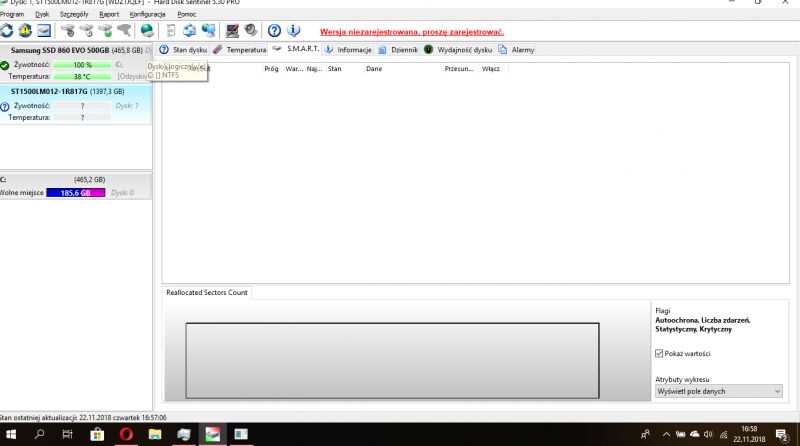Click the Hard Disk Sentinel taskbar icon
The width and height of the screenshot is (800, 446).
point(213,434)
